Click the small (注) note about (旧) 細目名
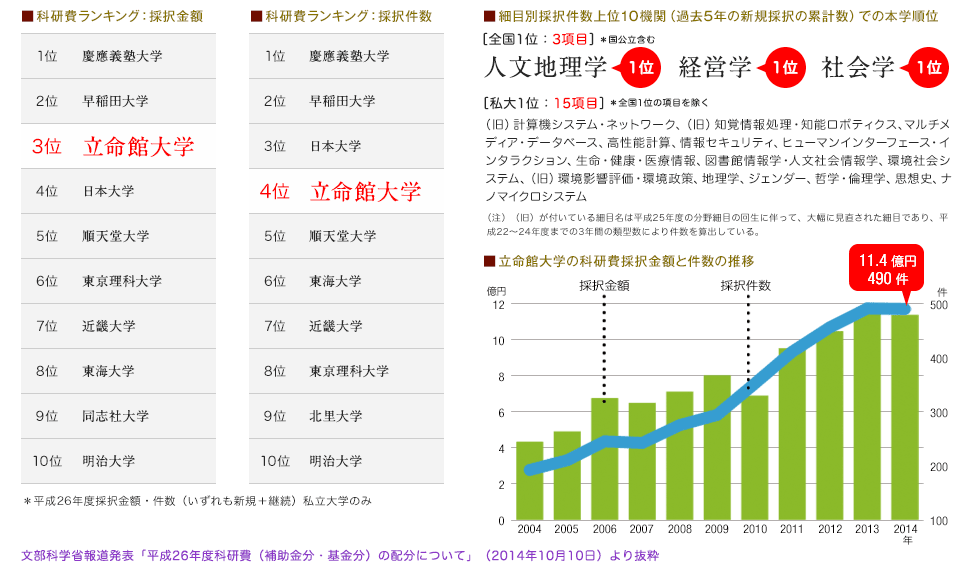Viewport: 966px width, 572px height. (717, 225)
